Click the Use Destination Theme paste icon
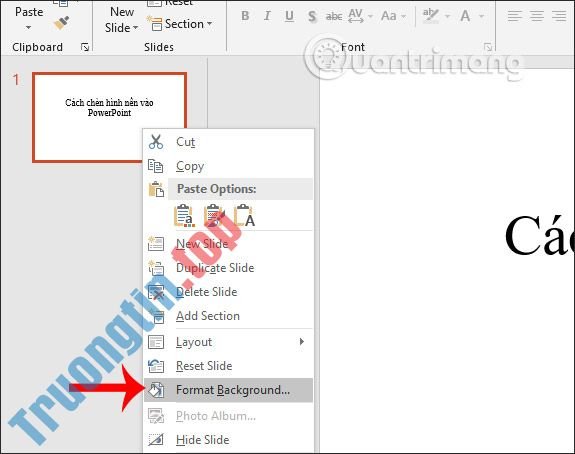The image size is (575, 454). tap(184, 215)
